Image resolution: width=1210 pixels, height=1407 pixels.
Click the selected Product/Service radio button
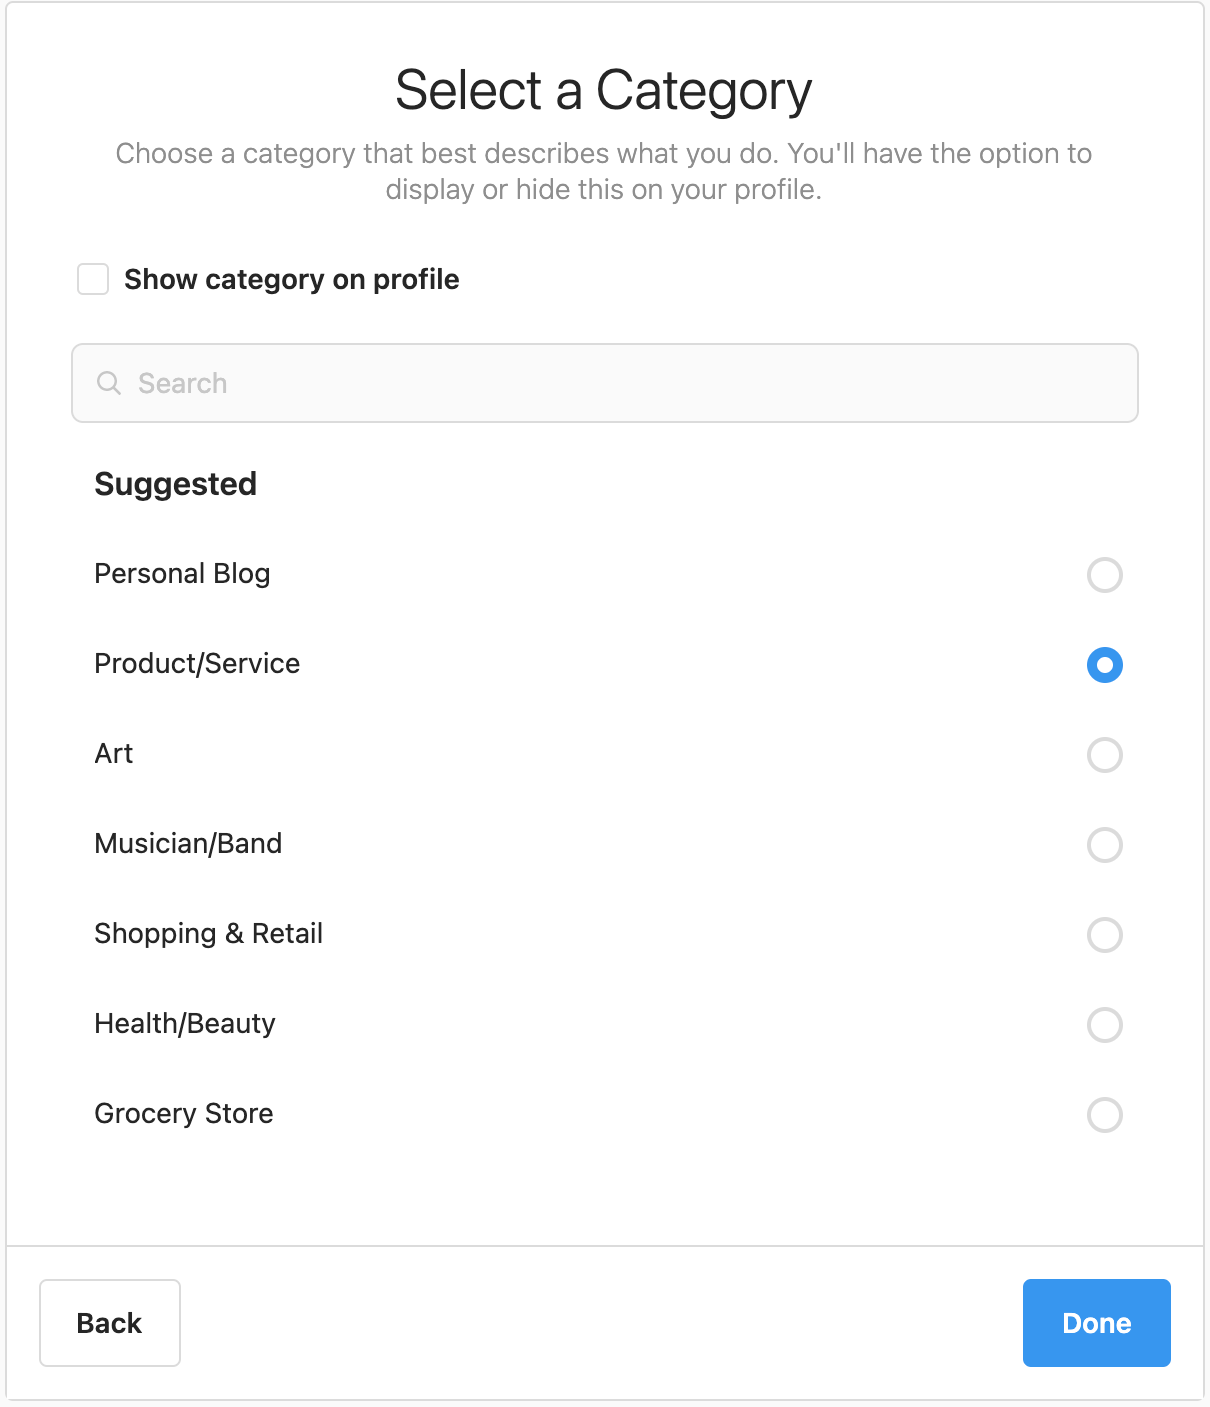pyautogui.click(x=1105, y=665)
